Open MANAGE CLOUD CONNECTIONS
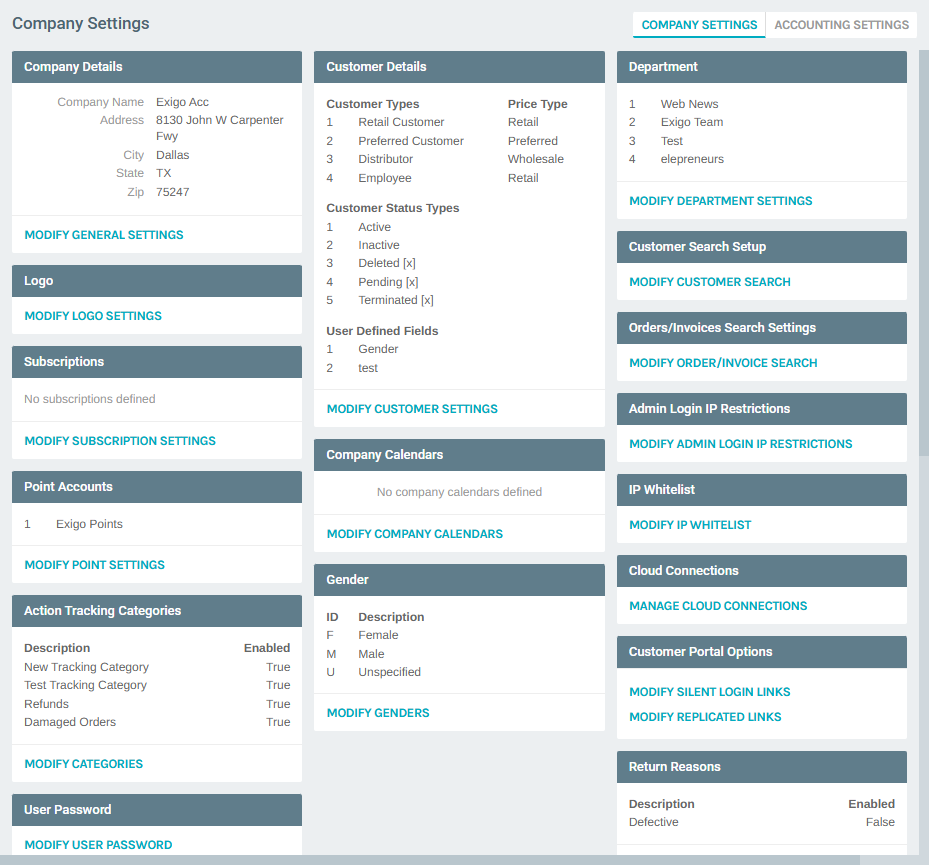 [x=717, y=605]
